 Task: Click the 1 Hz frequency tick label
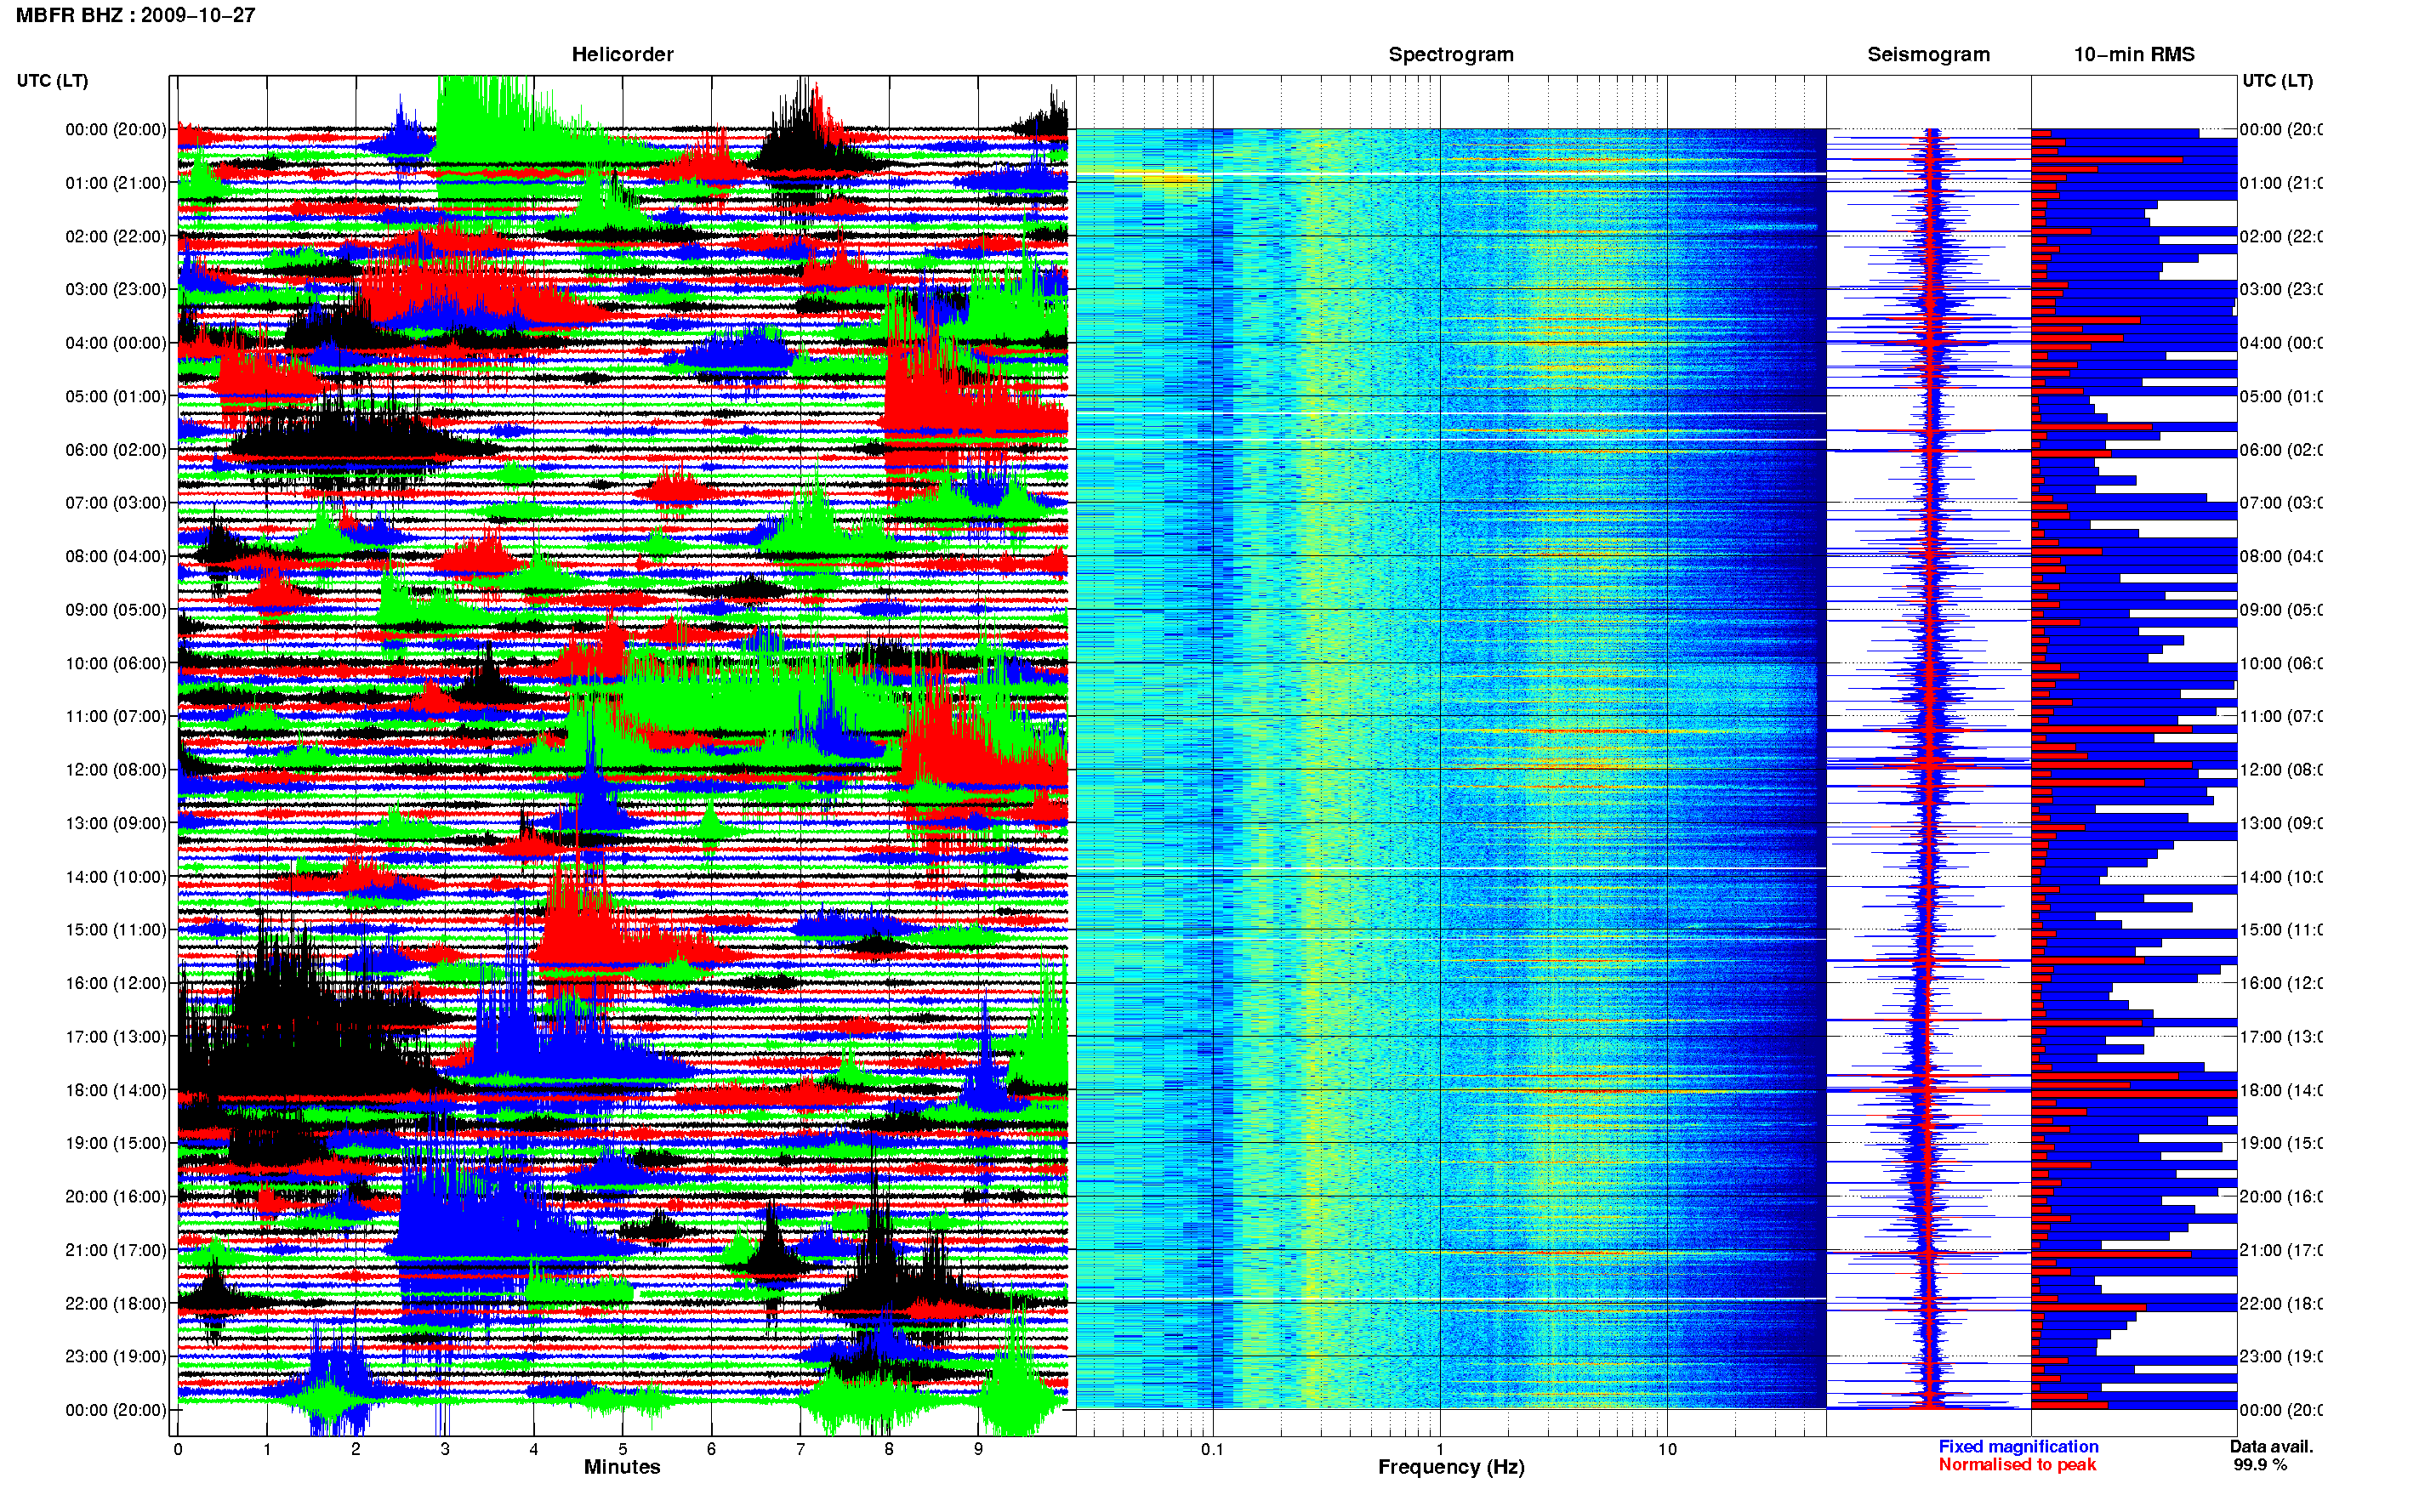(1440, 1449)
